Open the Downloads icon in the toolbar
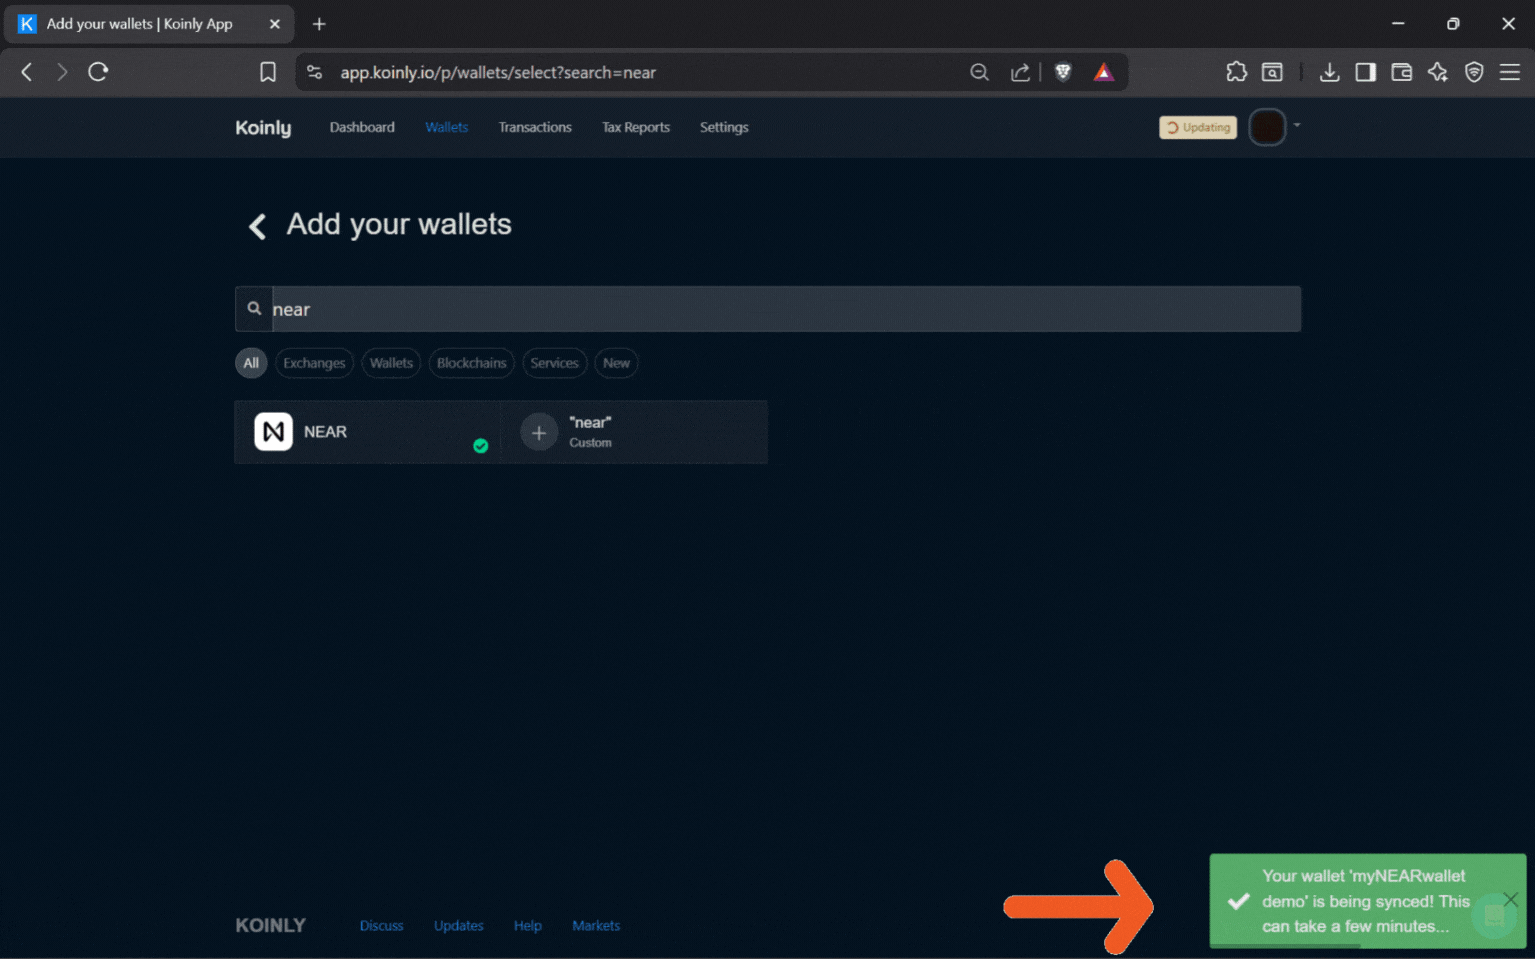Screen dimensions: 1535x959 click(x=1329, y=71)
